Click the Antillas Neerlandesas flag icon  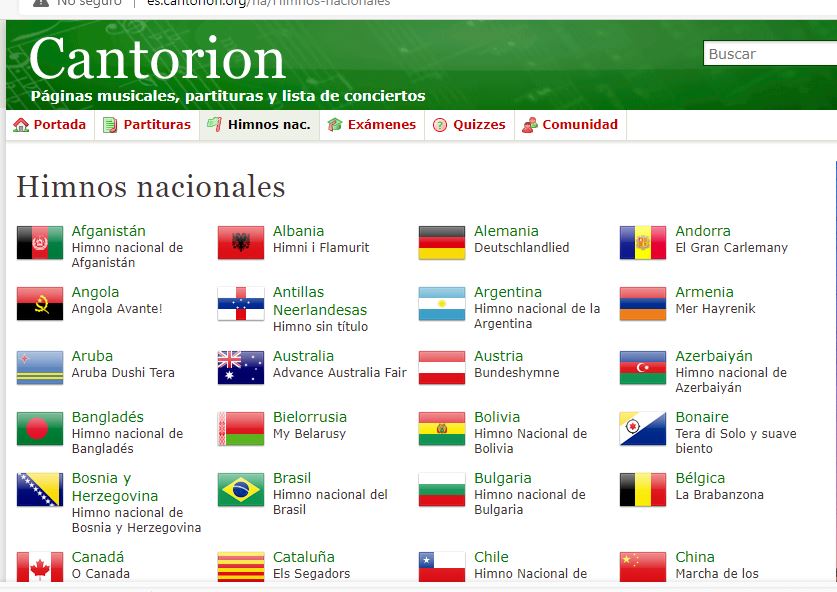coord(241,304)
